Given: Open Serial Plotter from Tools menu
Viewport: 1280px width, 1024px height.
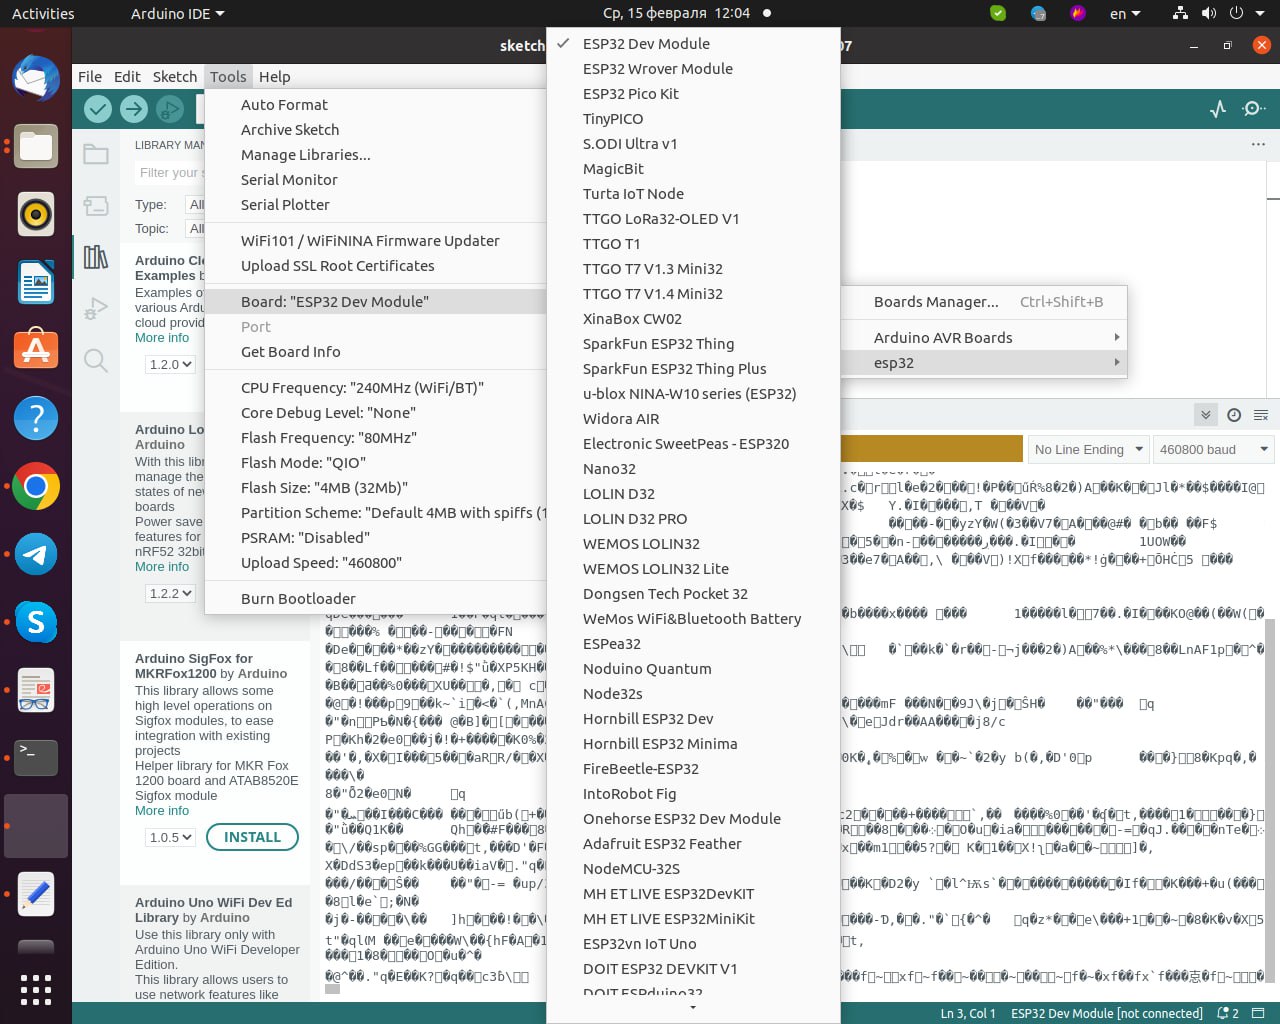Looking at the screenshot, I should point(375,205).
